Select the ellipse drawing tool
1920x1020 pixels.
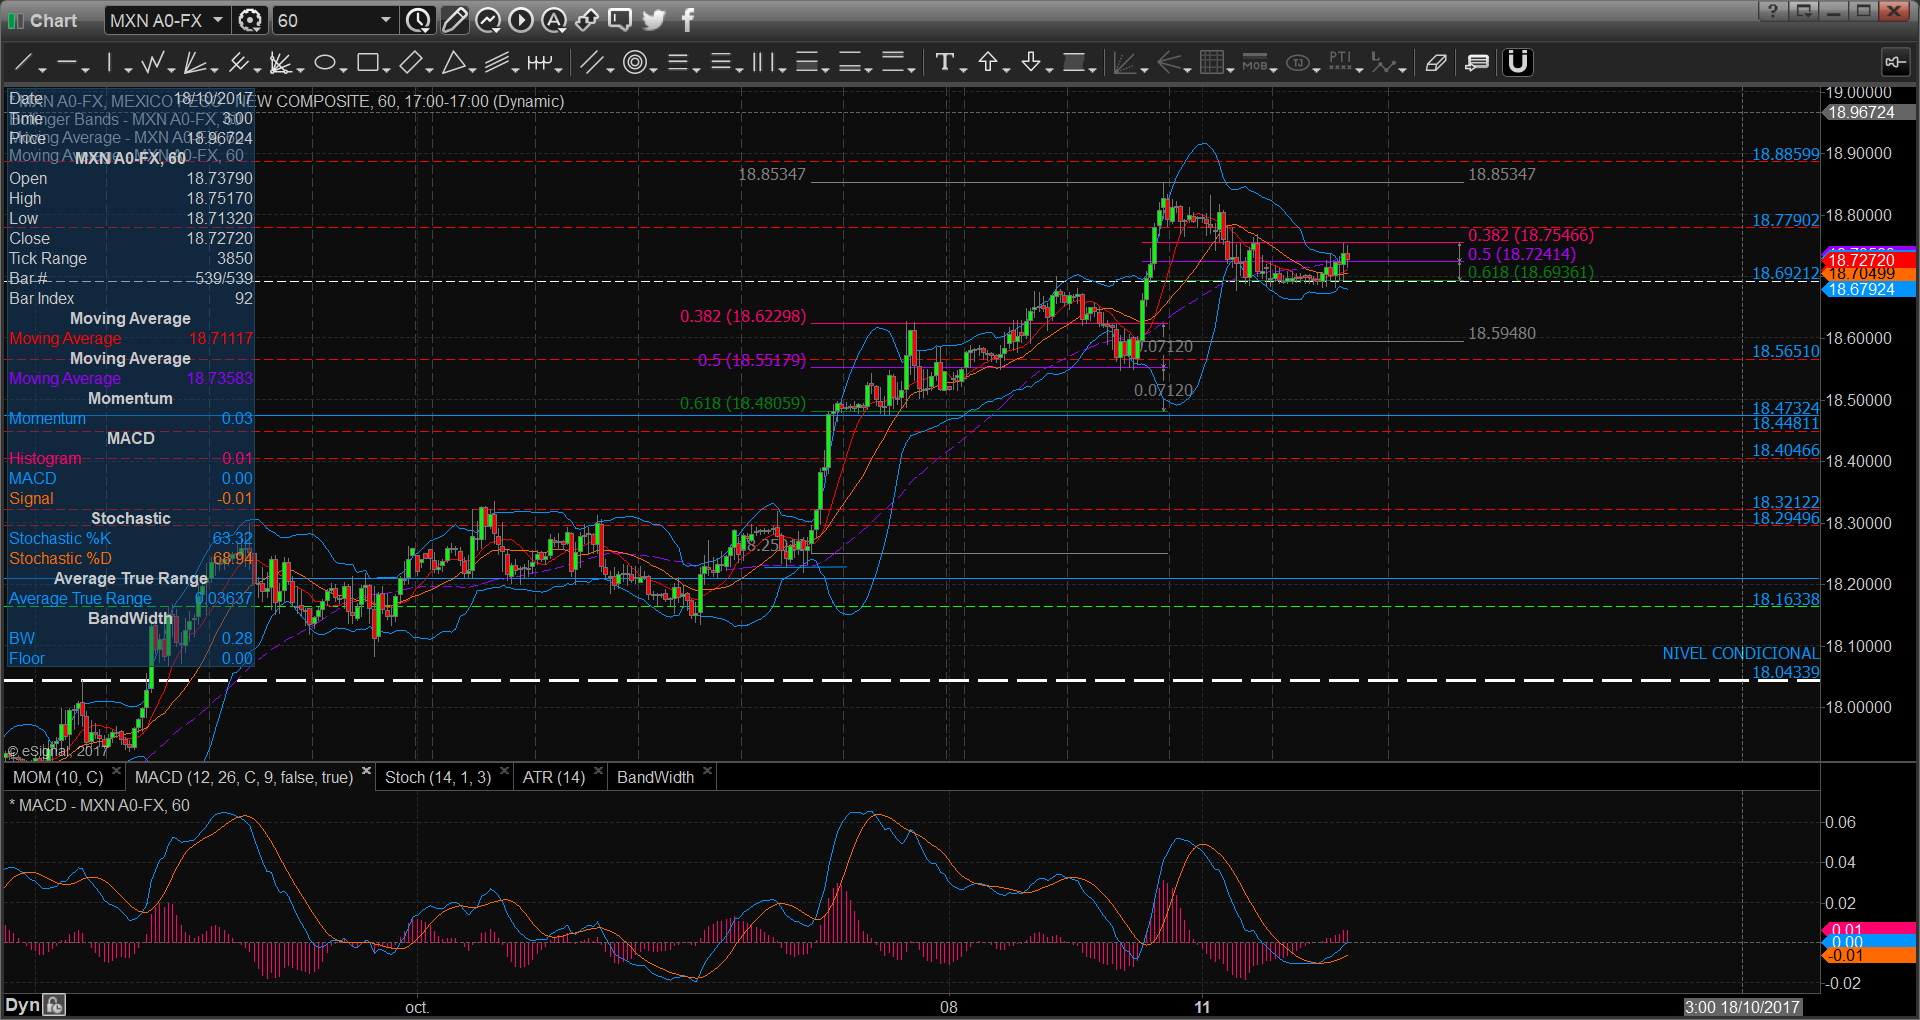(324, 63)
